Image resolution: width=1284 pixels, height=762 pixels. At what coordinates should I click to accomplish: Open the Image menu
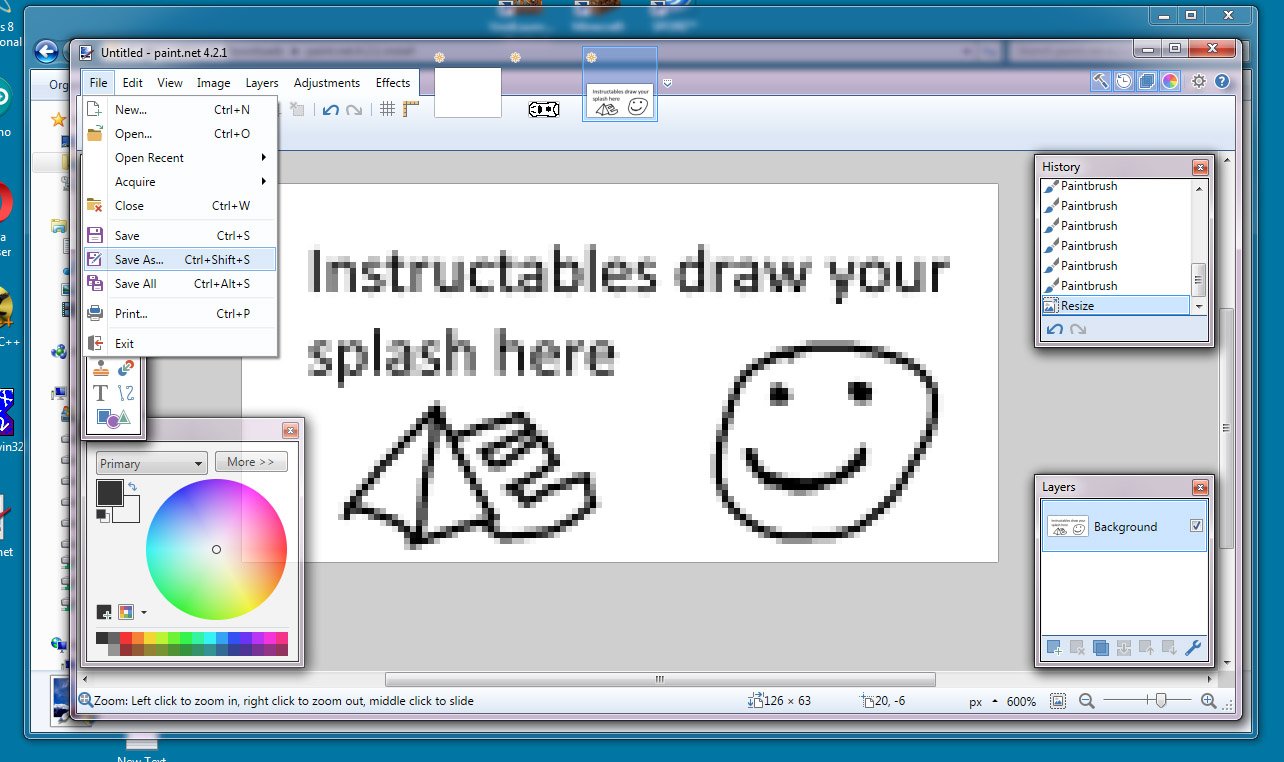click(213, 83)
